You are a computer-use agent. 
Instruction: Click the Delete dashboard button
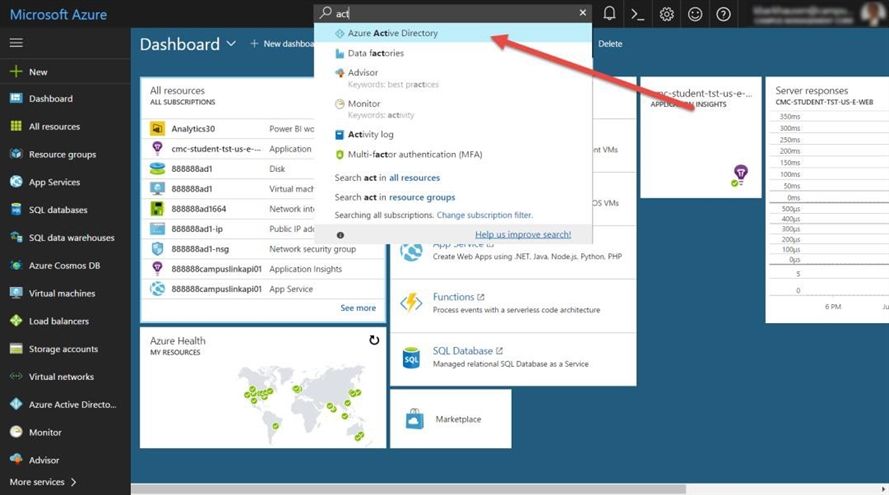click(x=610, y=44)
